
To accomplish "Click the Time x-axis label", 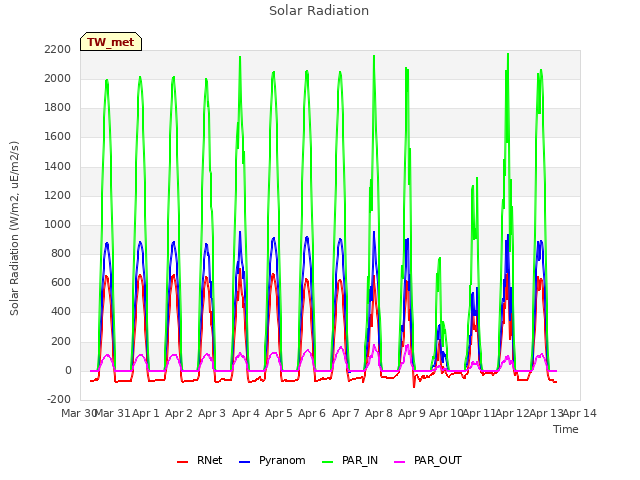I will [x=566, y=429].
